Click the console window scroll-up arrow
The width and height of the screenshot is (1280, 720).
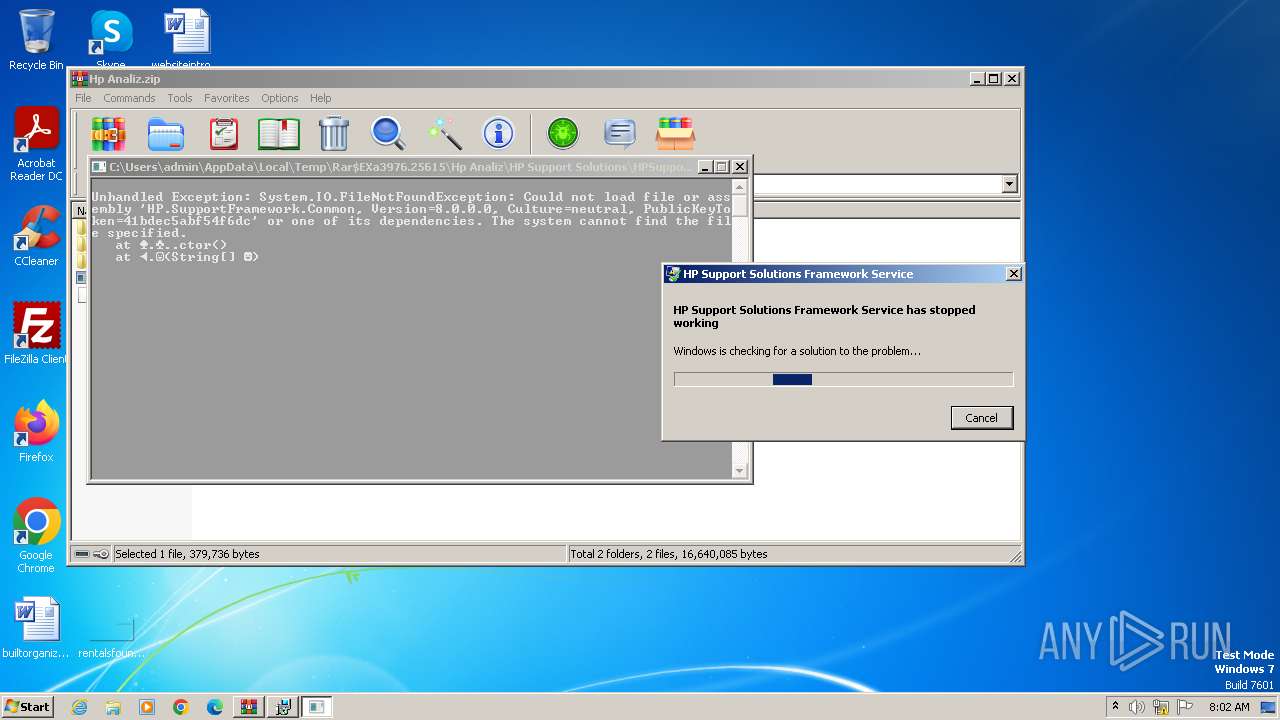740,187
